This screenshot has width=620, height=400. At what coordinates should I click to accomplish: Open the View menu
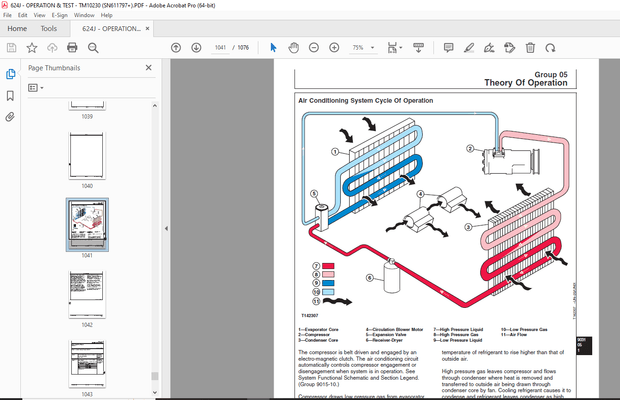click(x=39, y=15)
